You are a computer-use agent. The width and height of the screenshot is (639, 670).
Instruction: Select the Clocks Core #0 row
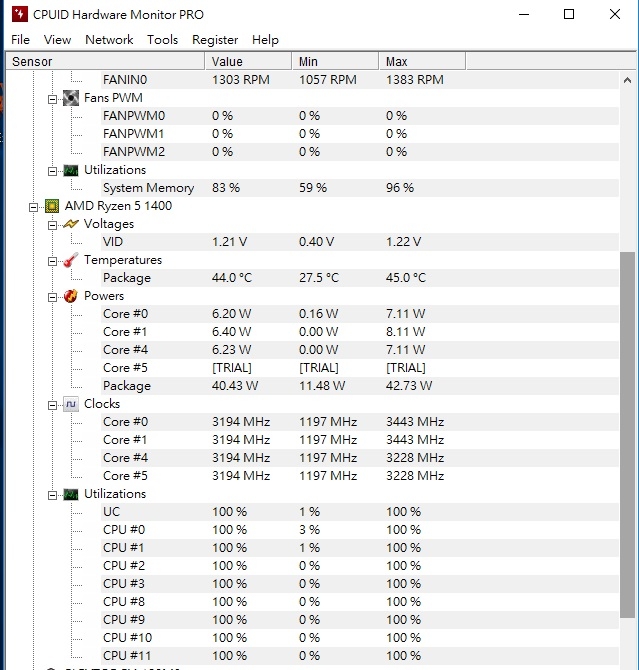pyautogui.click(x=359, y=422)
